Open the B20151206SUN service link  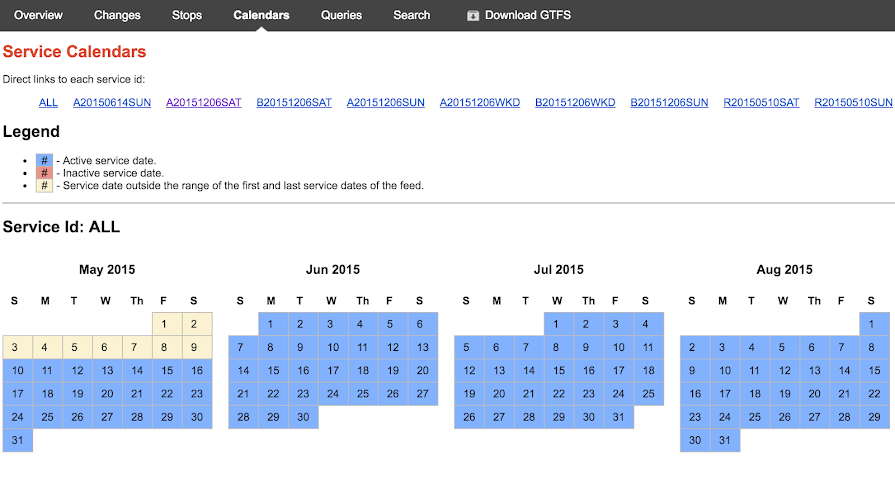tap(670, 103)
